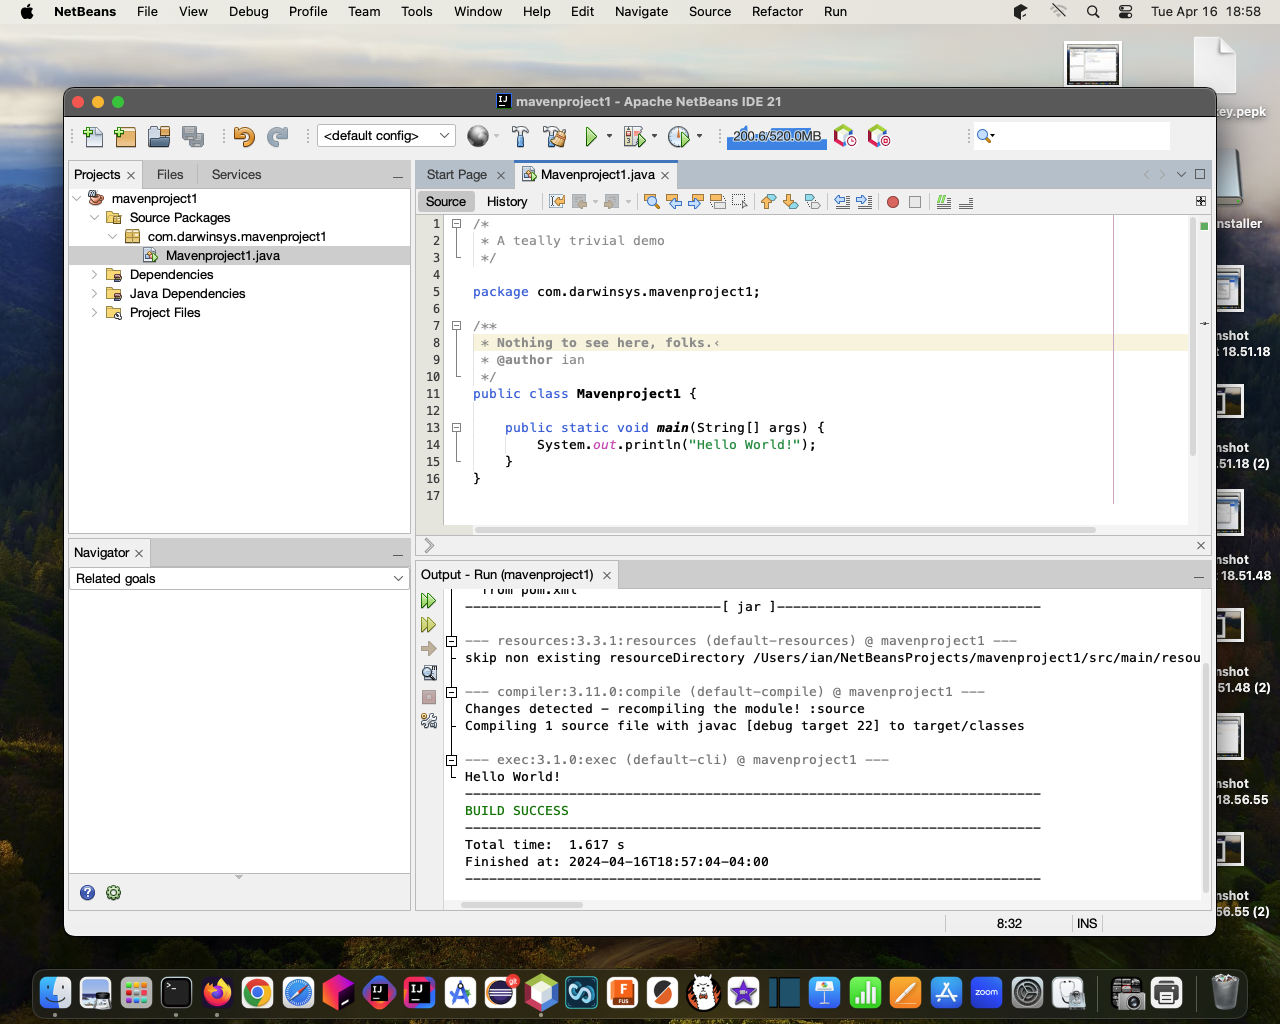The image size is (1280, 1024).
Task: Click the Shift Line Left icon
Action: [x=842, y=202]
